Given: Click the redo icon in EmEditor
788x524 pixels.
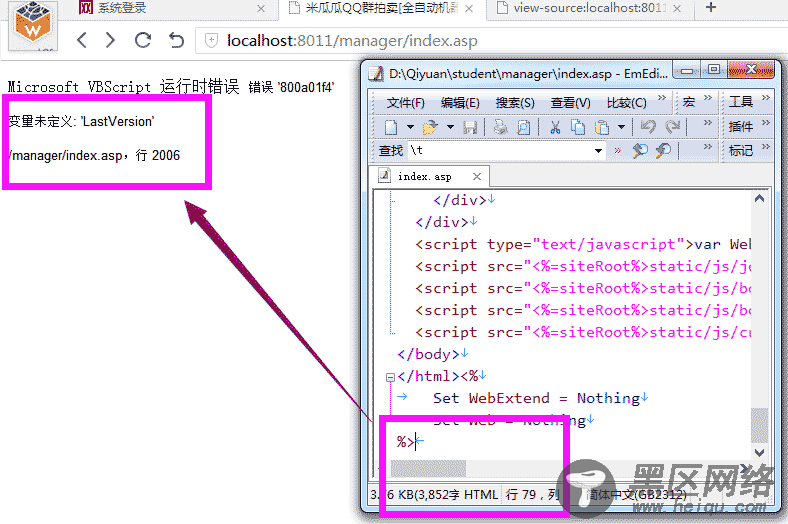Looking at the screenshot, I should click(x=672, y=127).
